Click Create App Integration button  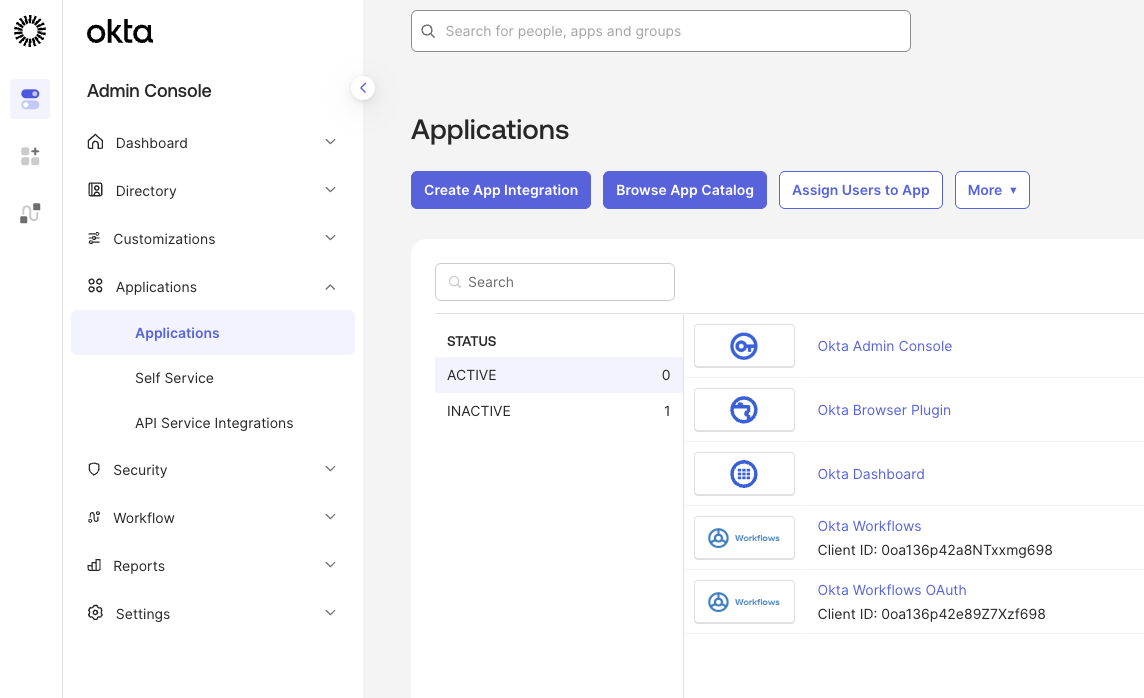point(500,190)
